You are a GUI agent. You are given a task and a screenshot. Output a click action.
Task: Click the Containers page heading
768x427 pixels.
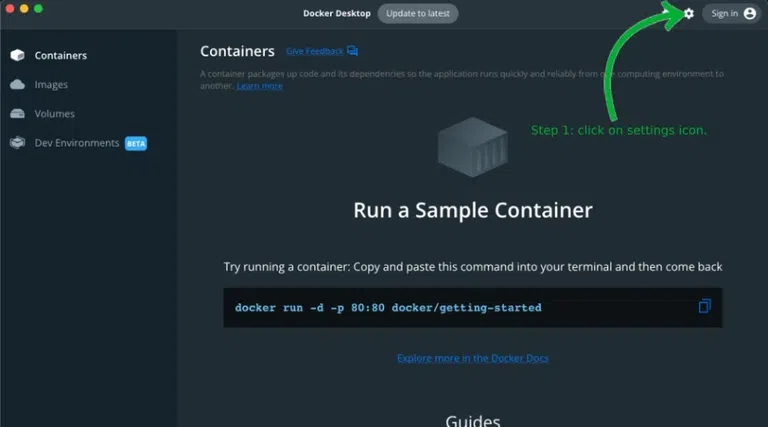point(237,51)
